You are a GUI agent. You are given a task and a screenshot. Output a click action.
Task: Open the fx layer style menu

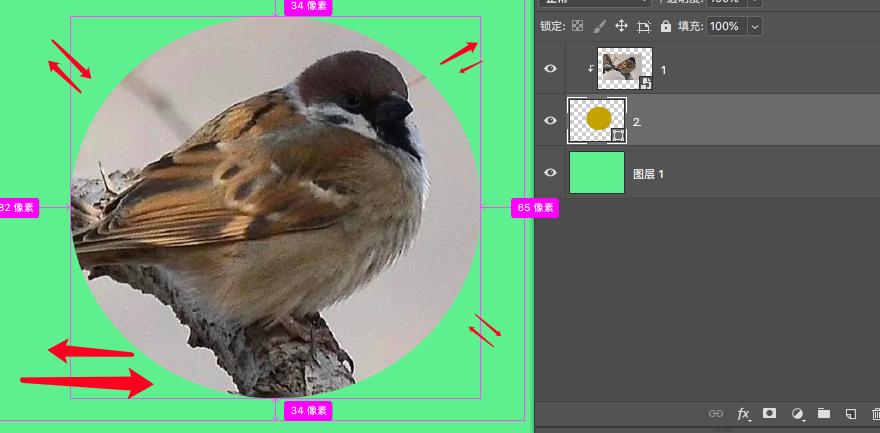[x=744, y=414]
